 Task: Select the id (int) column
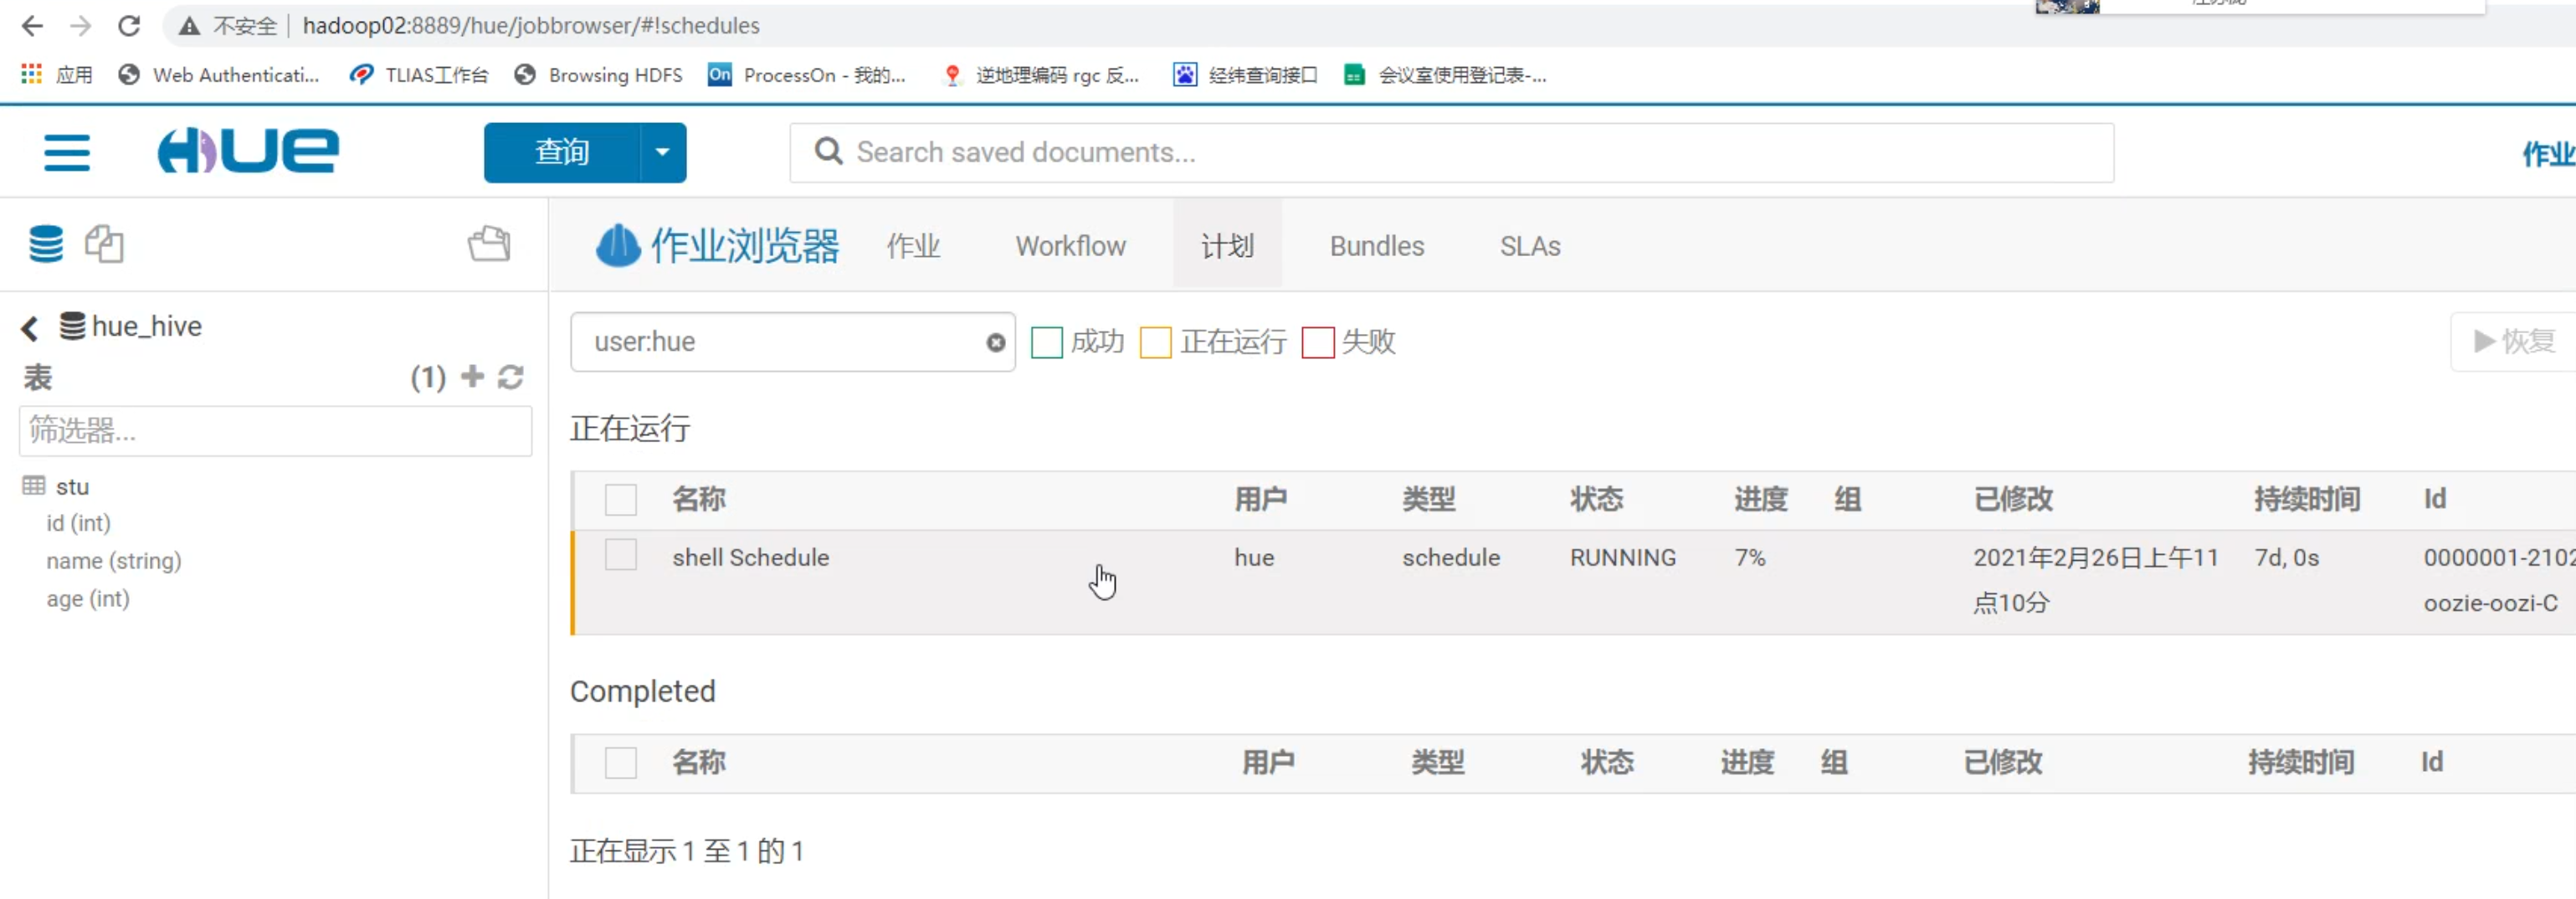(78, 523)
